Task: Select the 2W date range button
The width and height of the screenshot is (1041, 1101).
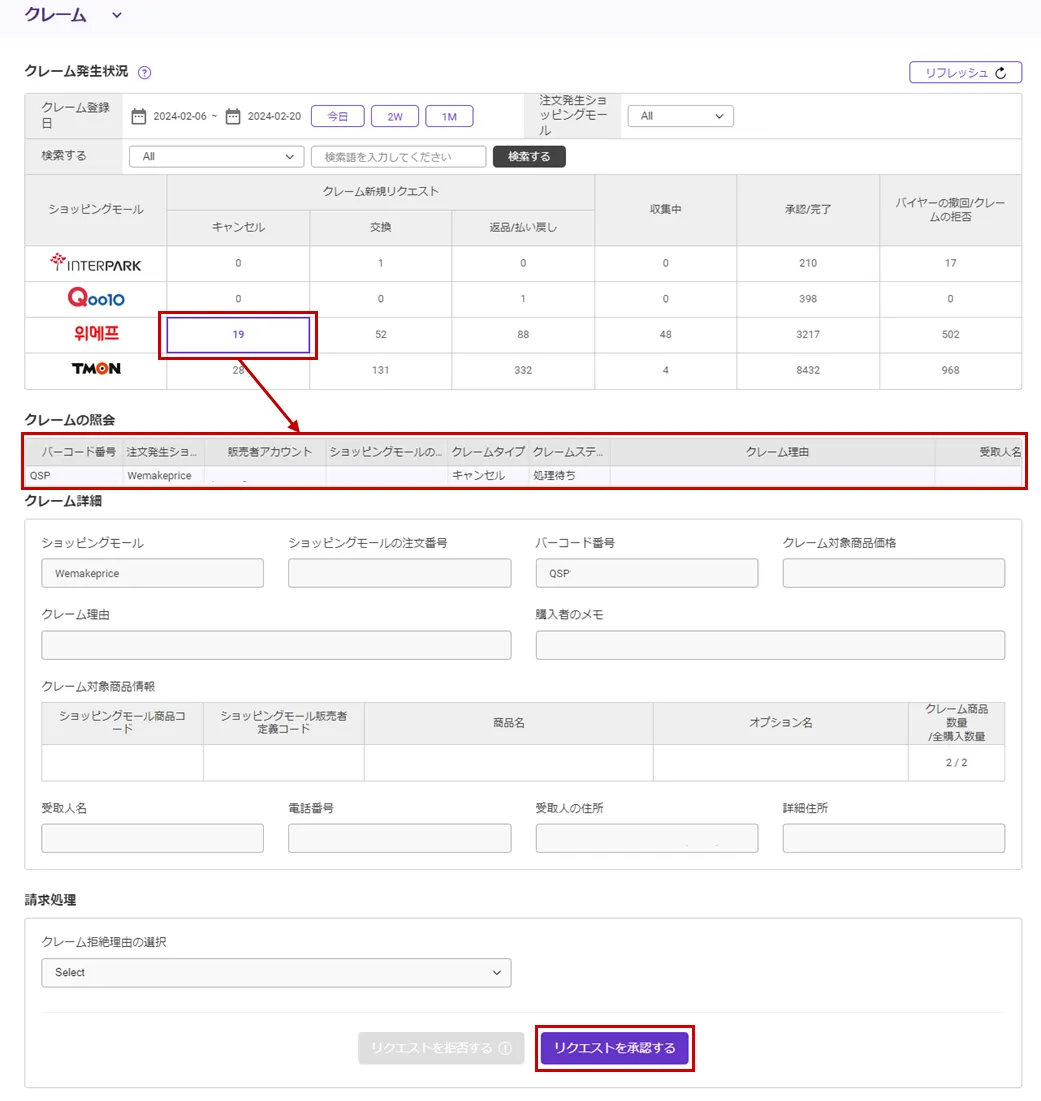Action: (x=394, y=117)
